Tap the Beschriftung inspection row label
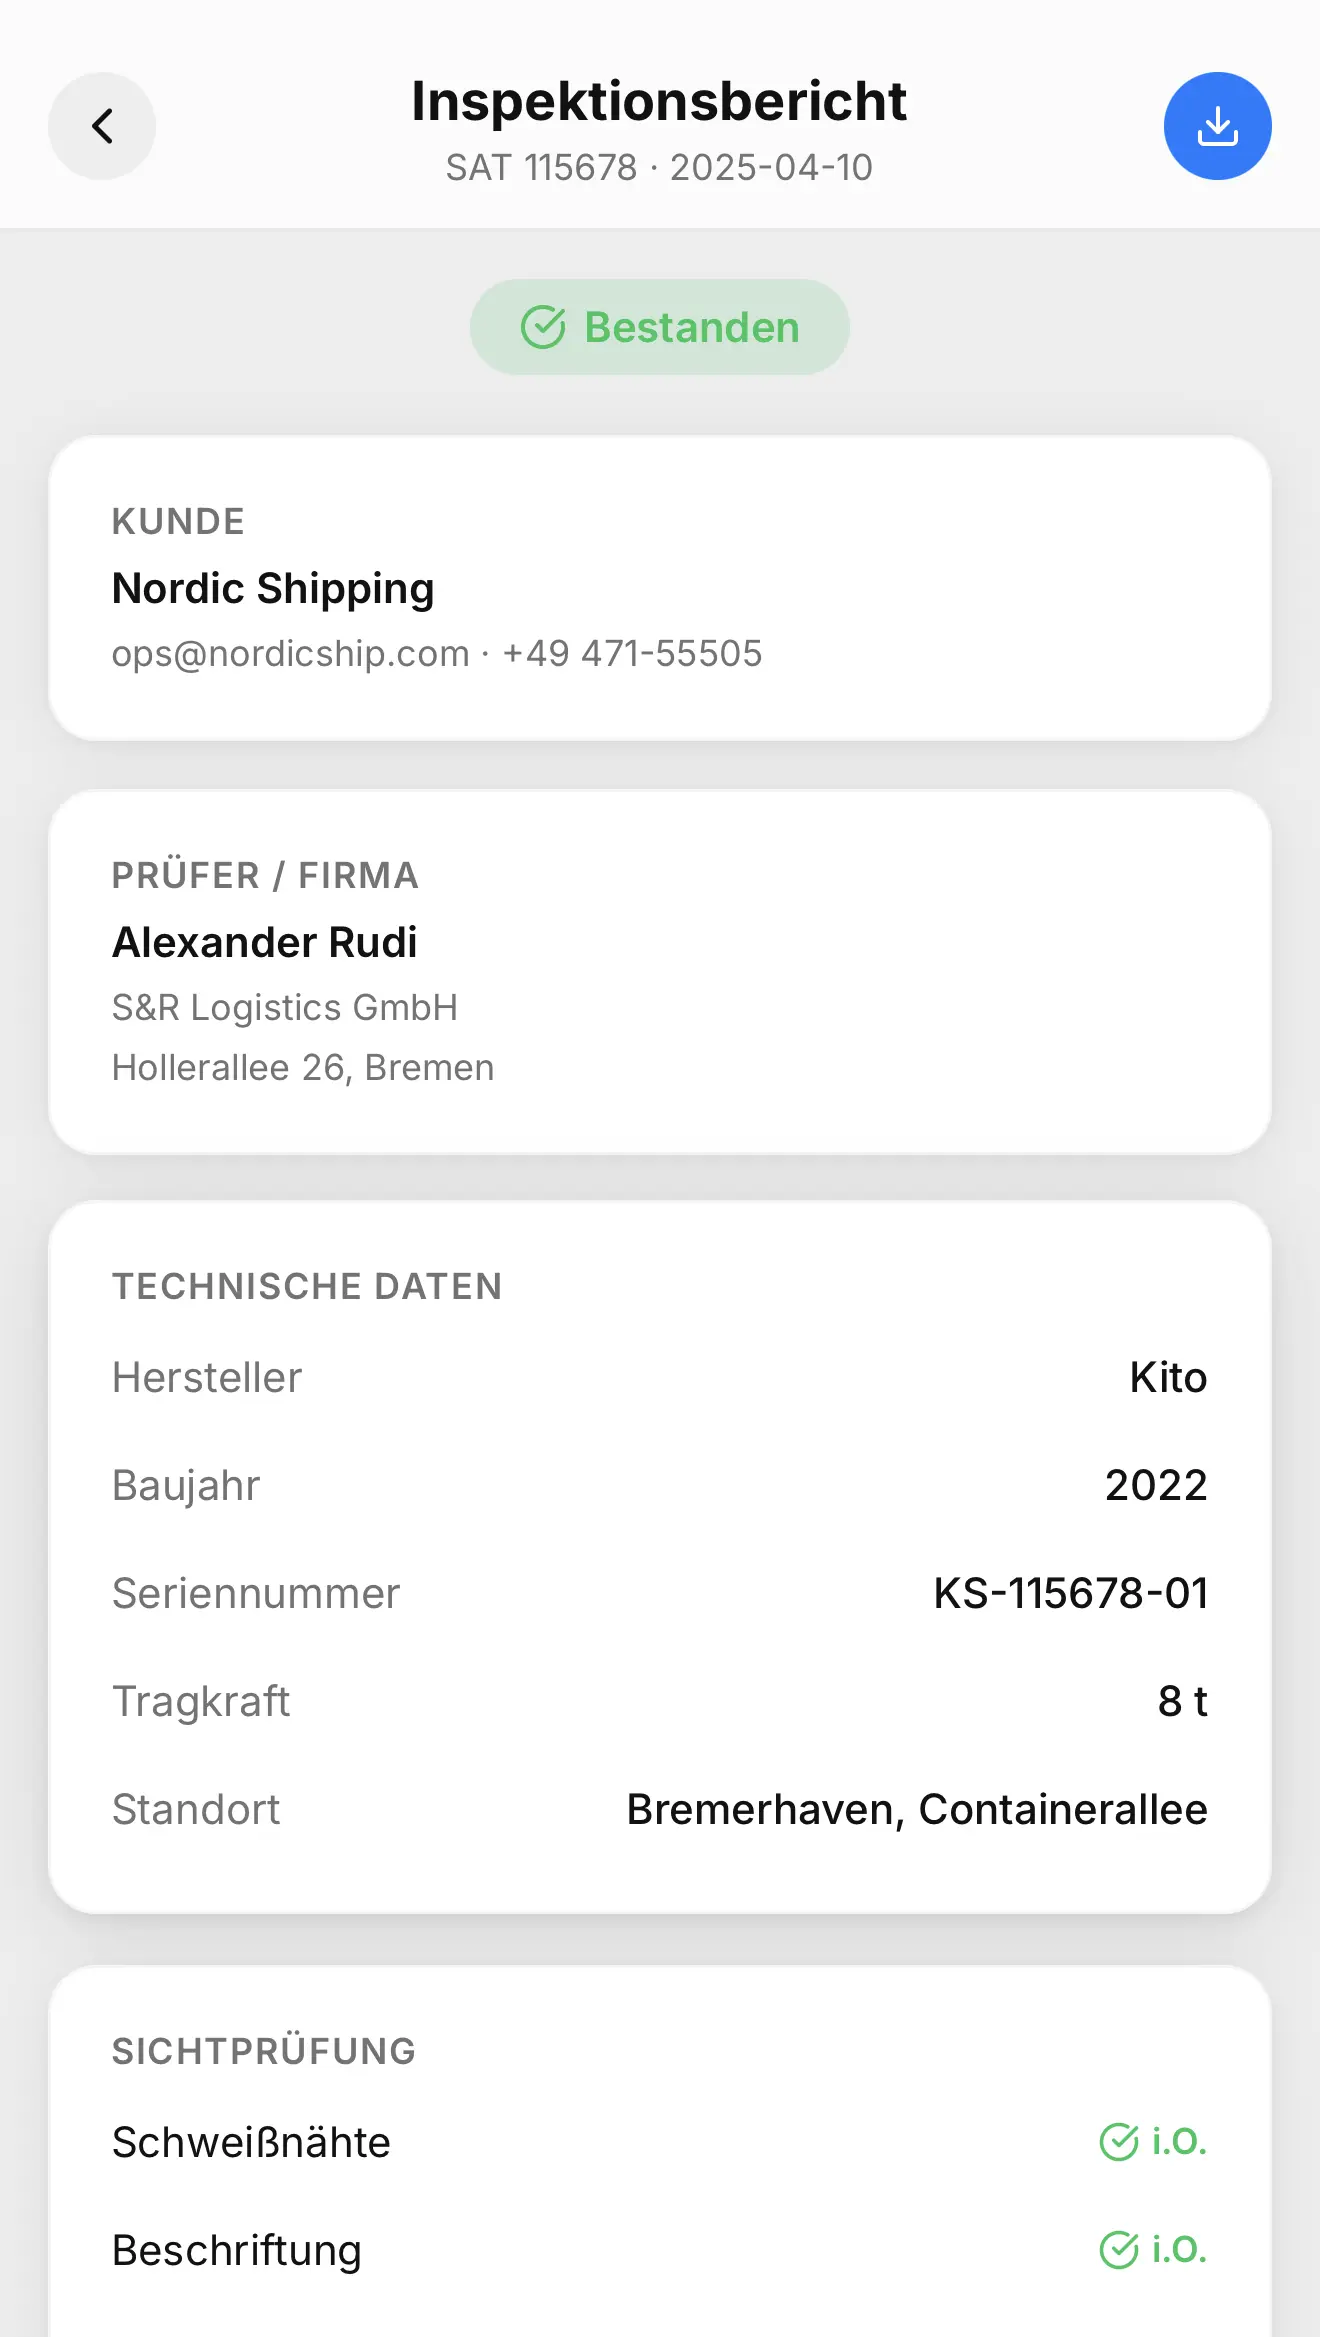 pos(237,2250)
